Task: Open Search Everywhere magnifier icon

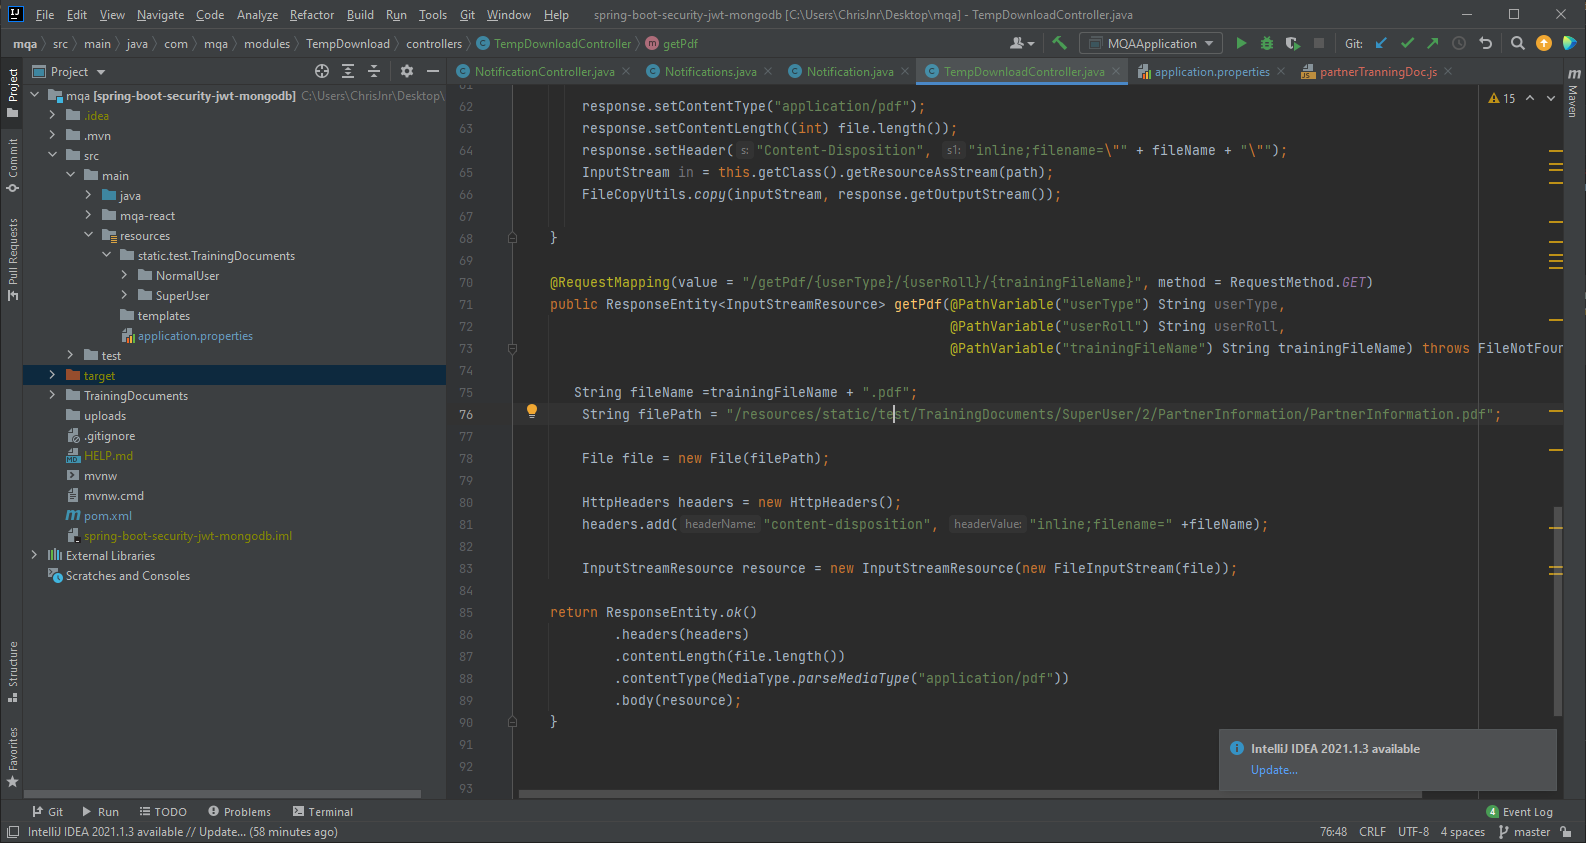Action: [1518, 43]
